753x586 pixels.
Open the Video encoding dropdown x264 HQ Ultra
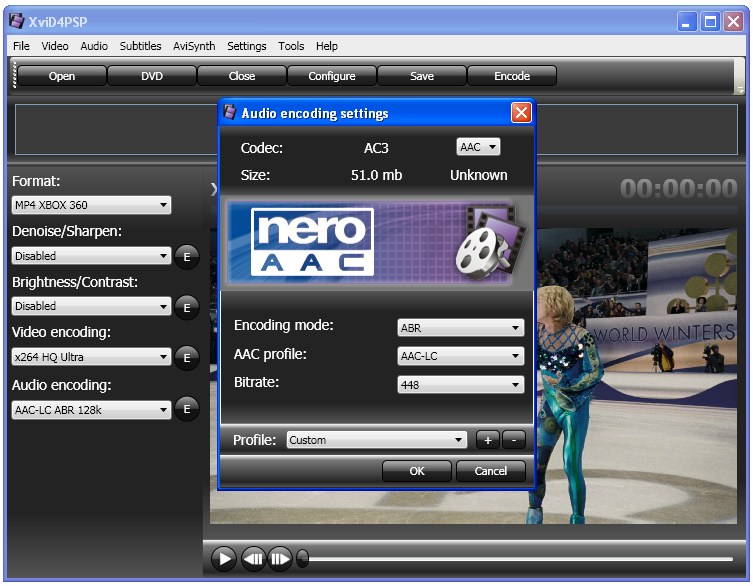point(91,357)
